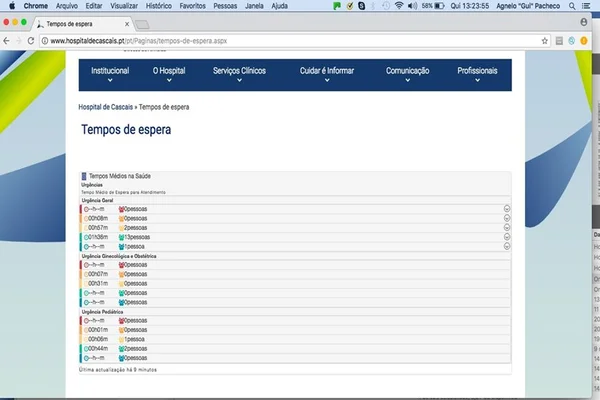Expand the 00h08m row in Urgência Geral
The height and width of the screenshot is (400, 600).
click(x=507, y=218)
